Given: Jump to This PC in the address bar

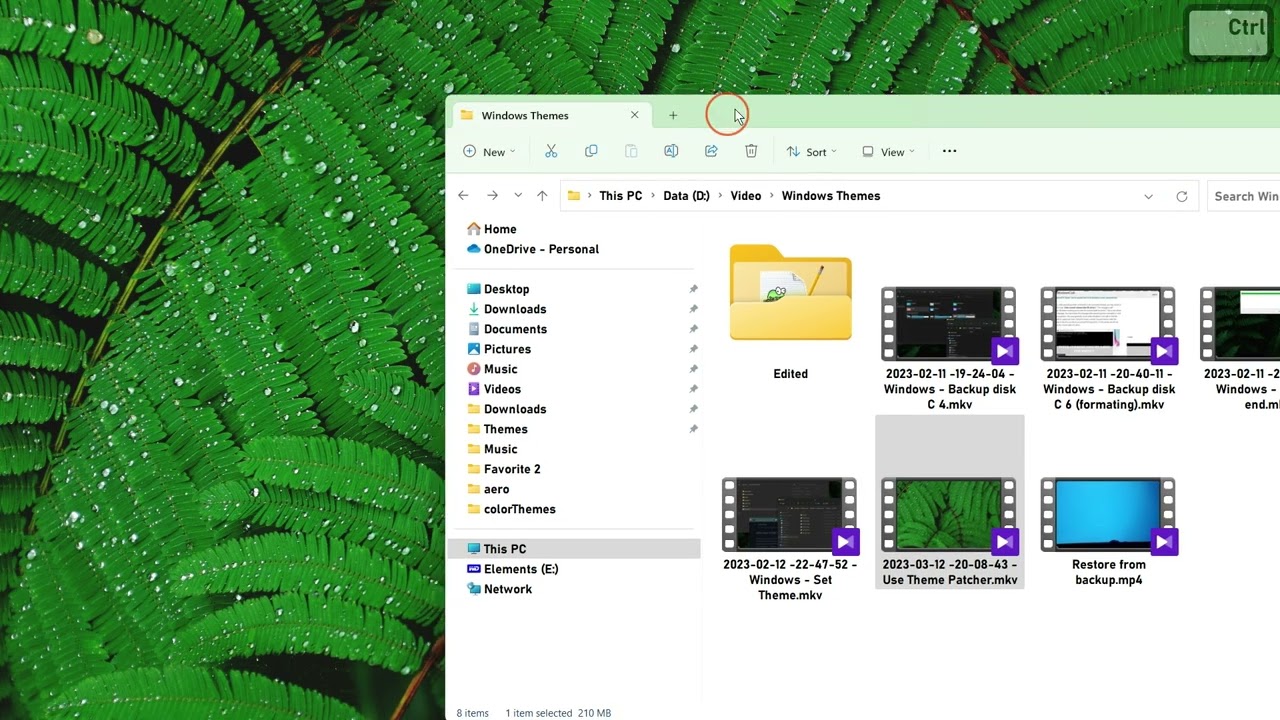Looking at the screenshot, I should click(621, 196).
